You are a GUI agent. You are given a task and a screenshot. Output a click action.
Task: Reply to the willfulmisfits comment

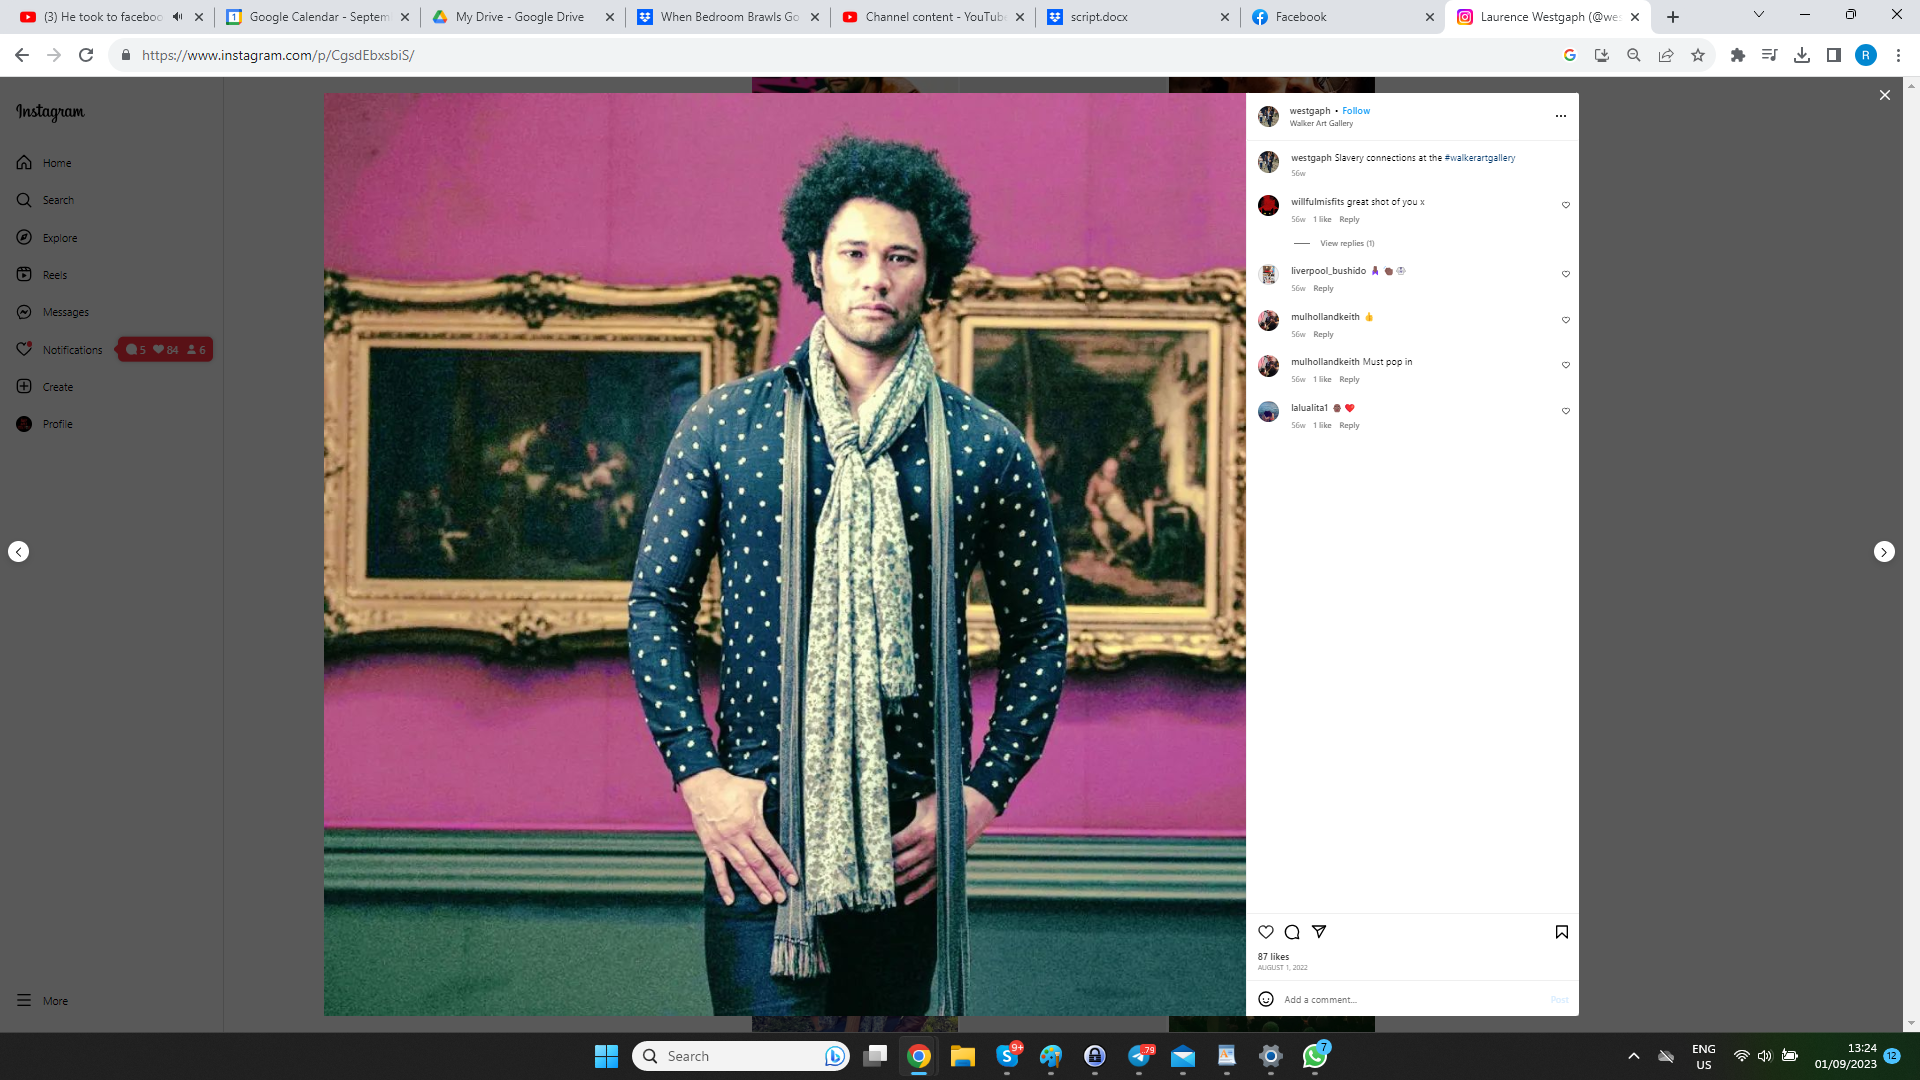coord(1349,220)
